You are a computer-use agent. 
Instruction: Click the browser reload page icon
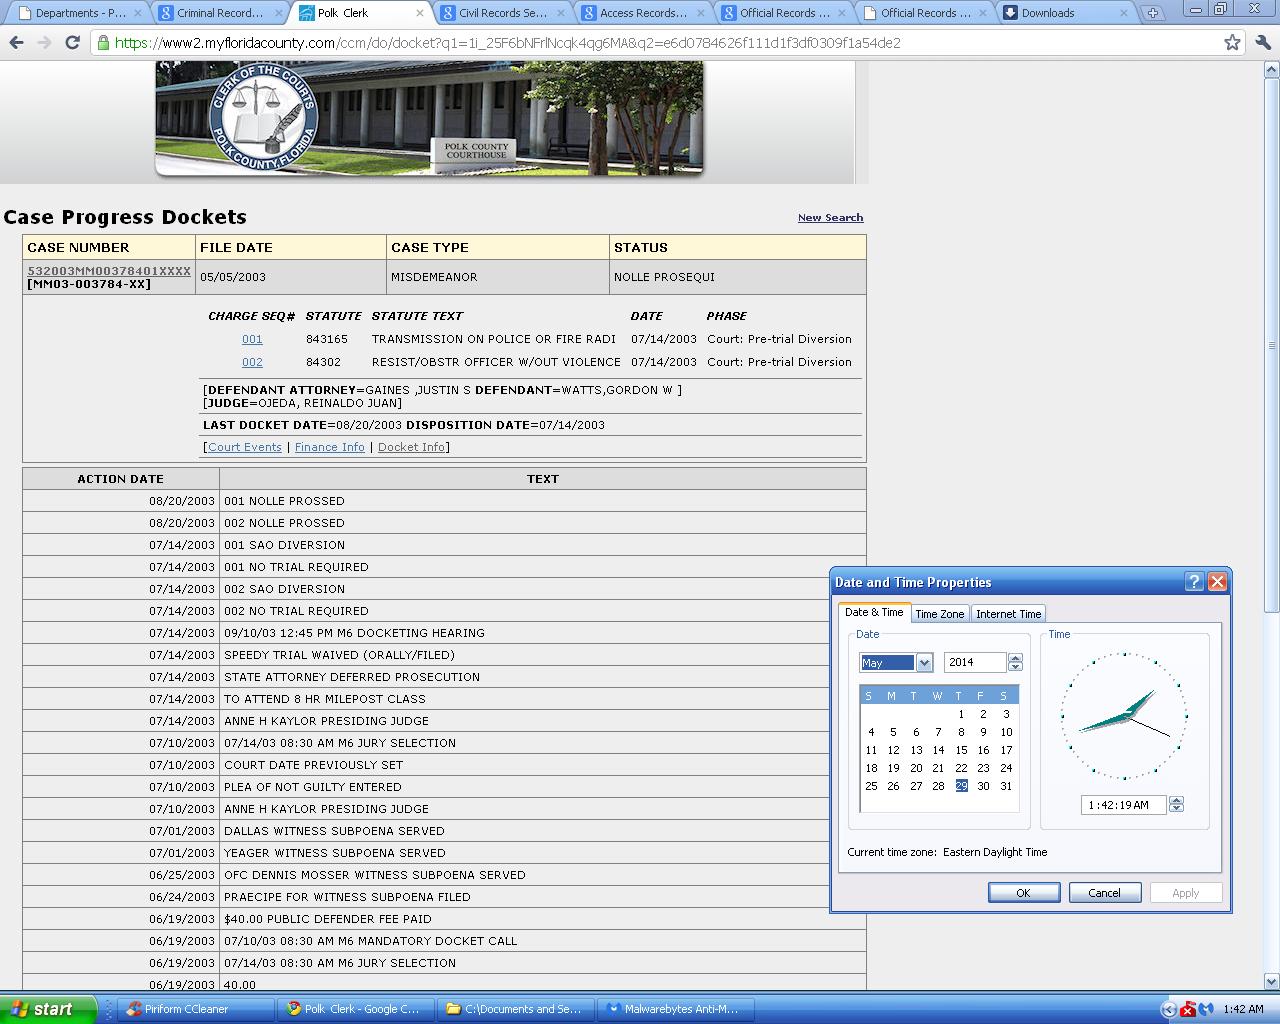pyautogui.click(x=72, y=43)
